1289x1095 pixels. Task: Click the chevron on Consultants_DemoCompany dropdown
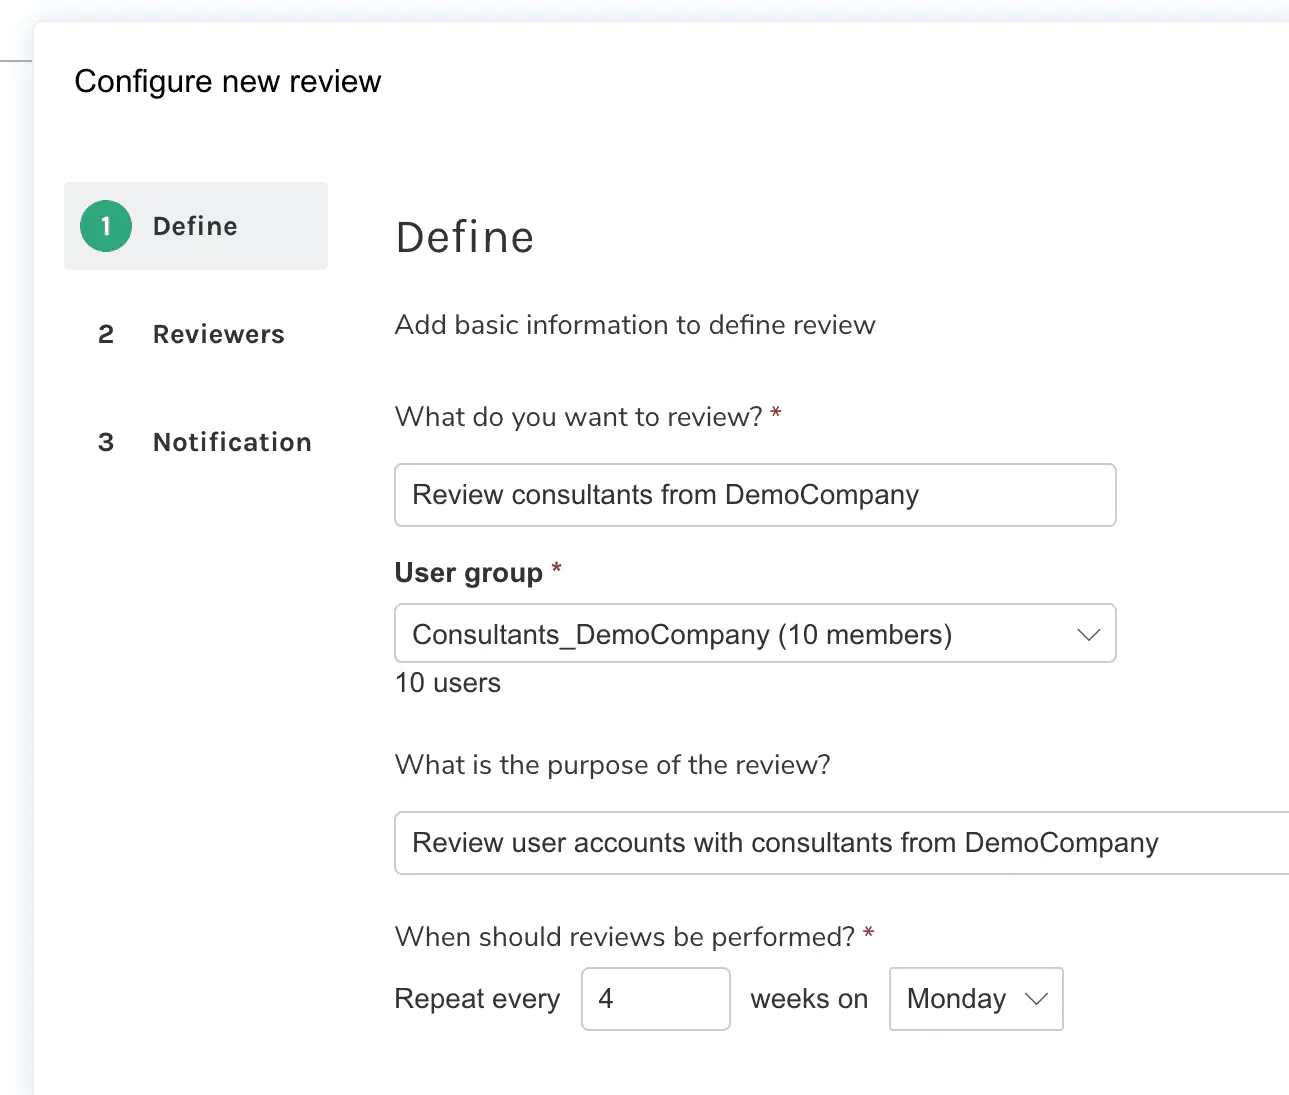(1088, 634)
